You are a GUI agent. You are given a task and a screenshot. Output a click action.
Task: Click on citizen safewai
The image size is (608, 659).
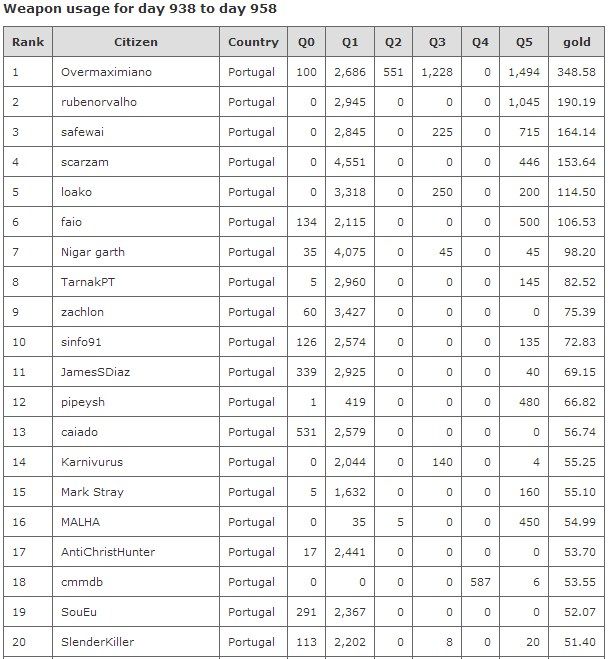82,132
